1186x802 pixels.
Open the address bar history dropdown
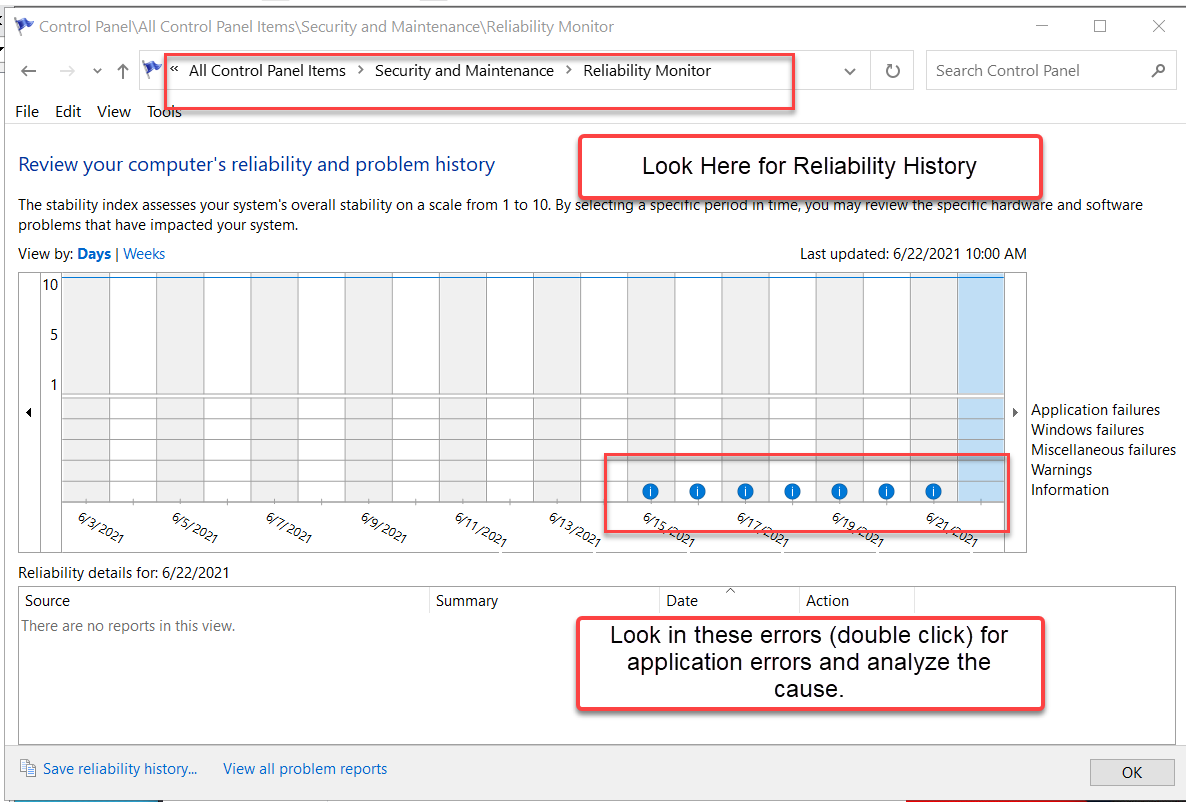[849, 70]
